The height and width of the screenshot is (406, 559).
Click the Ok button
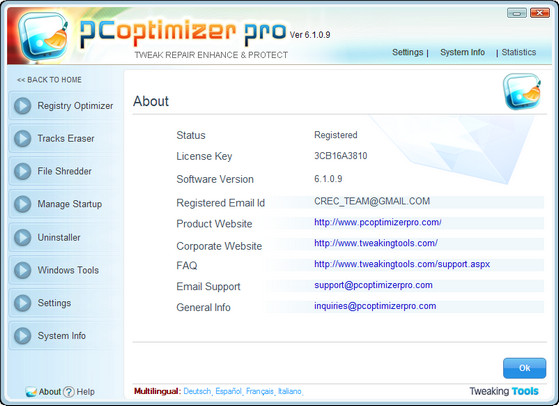point(524,368)
